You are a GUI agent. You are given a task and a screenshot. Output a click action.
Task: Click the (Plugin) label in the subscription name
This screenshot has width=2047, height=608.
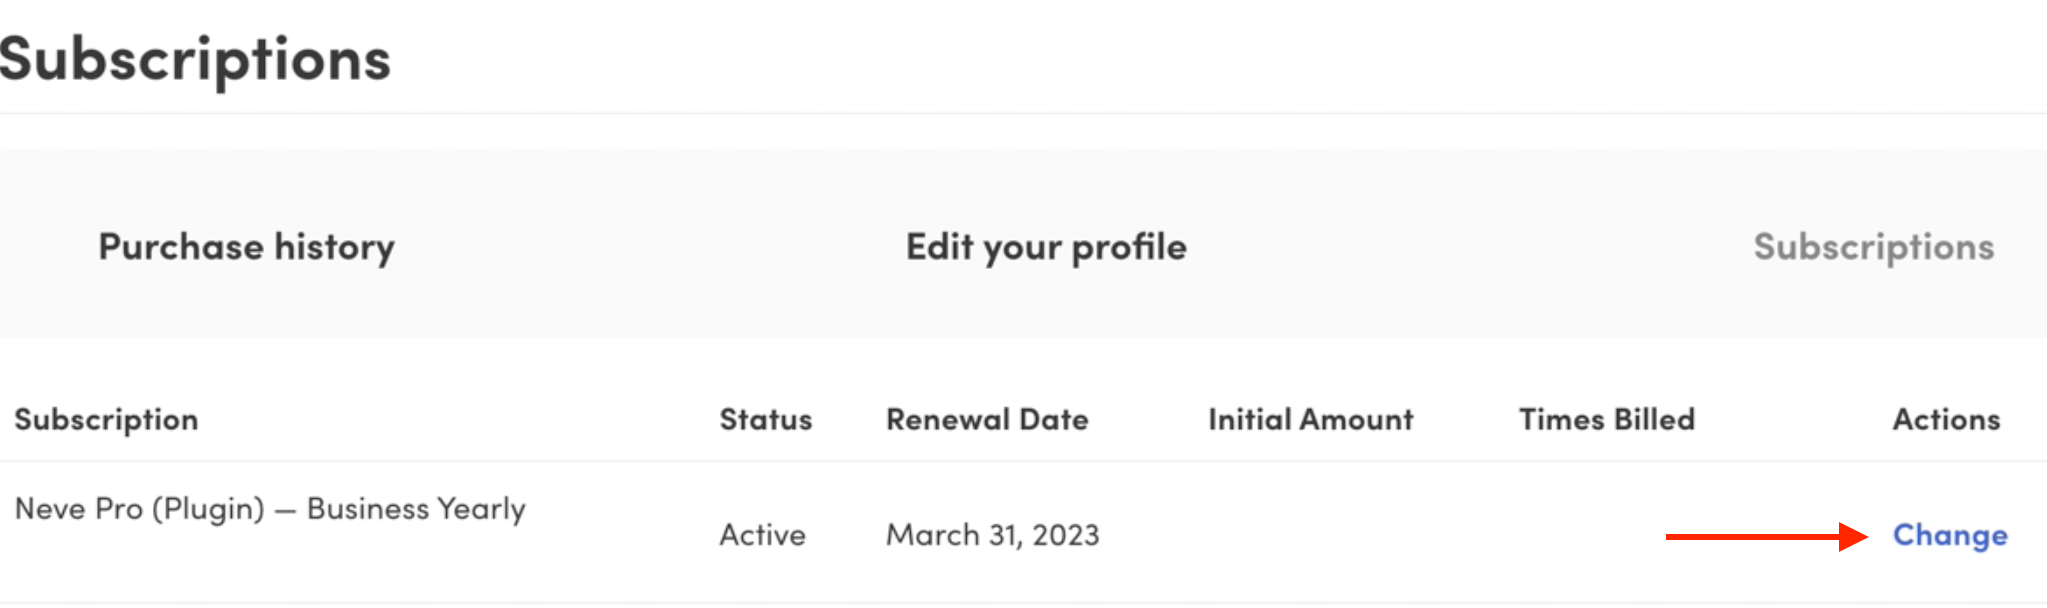pyautogui.click(x=208, y=509)
